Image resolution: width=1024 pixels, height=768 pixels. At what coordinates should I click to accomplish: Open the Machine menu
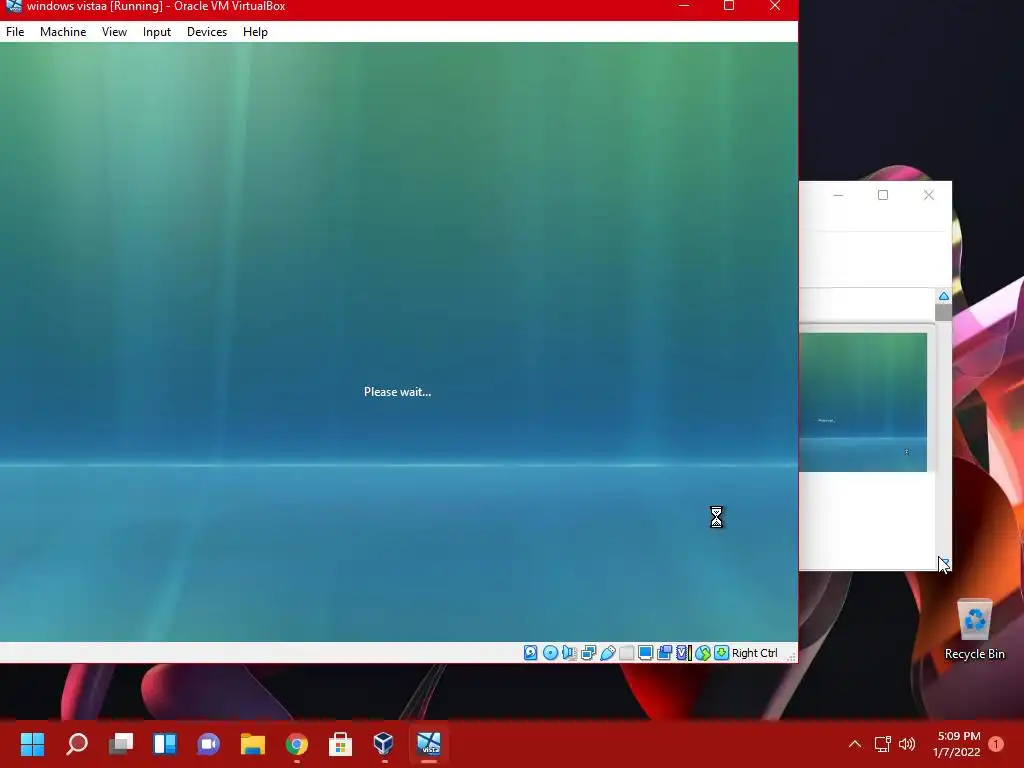pos(63,31)
